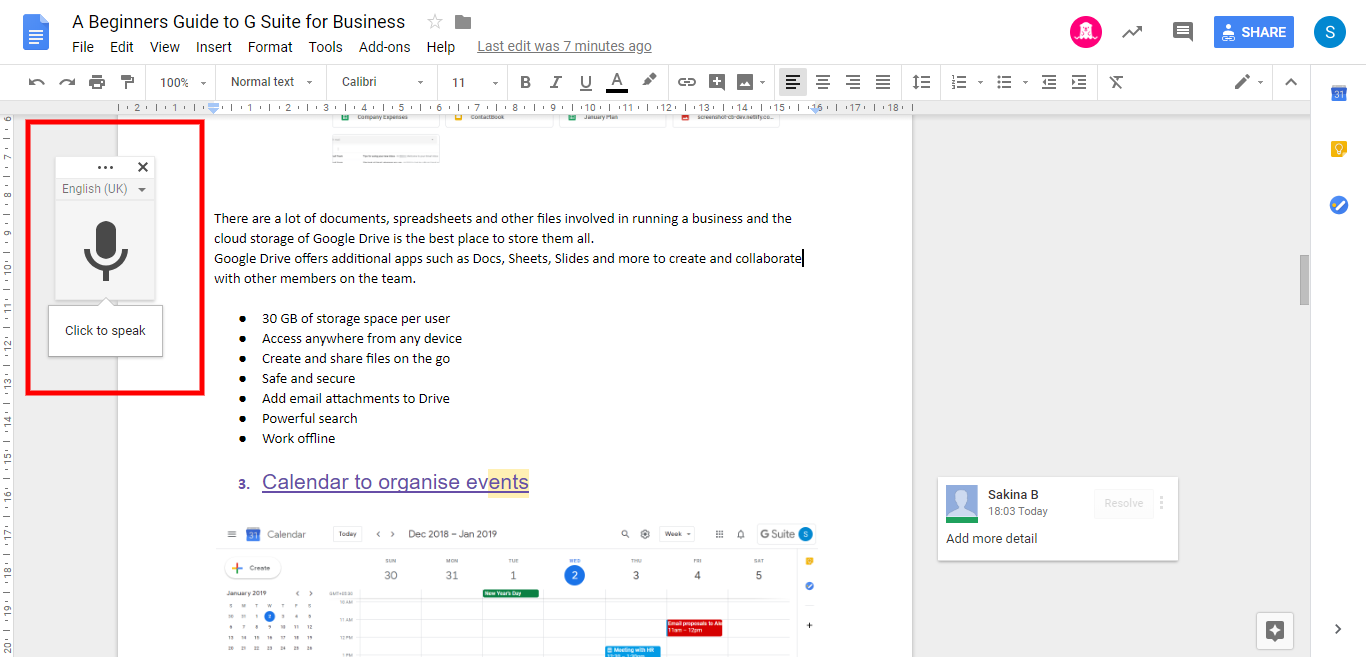Image resolution: width=1366 pixels, height=657 pixels.
Task: Open the Google Docs home icon
Action: click(x=36, y=33)
